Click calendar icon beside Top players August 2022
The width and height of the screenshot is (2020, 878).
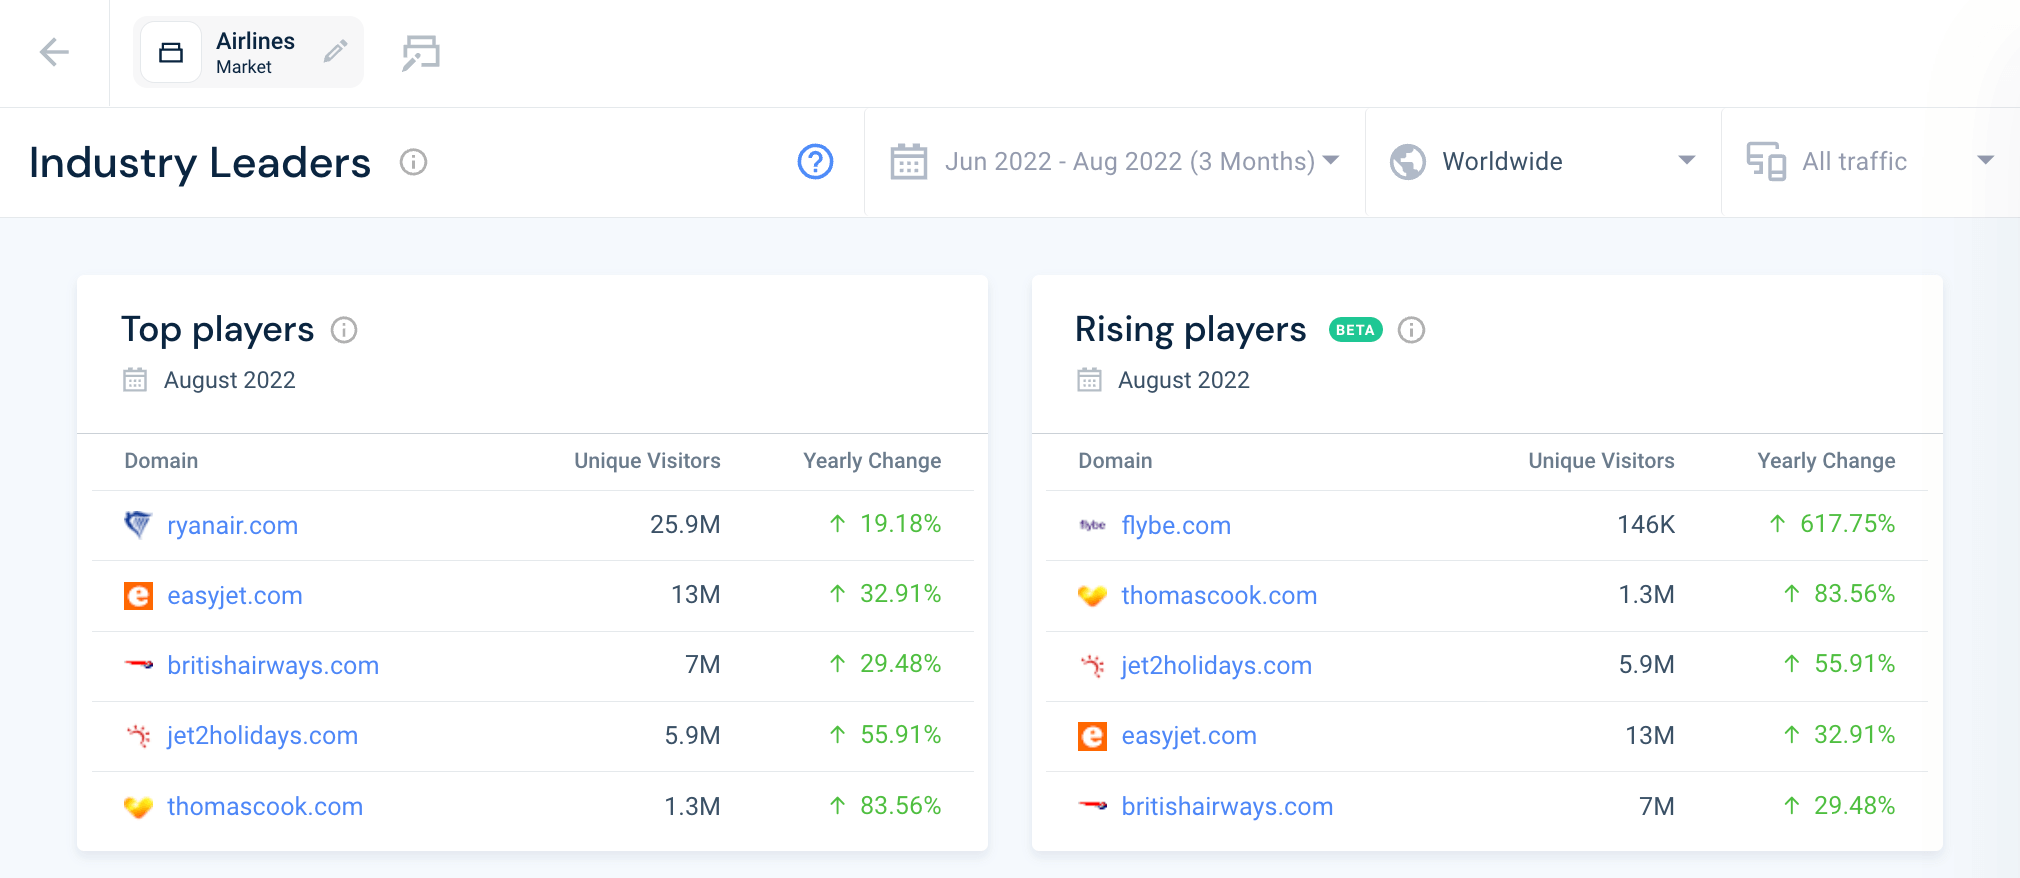[135, 380]
